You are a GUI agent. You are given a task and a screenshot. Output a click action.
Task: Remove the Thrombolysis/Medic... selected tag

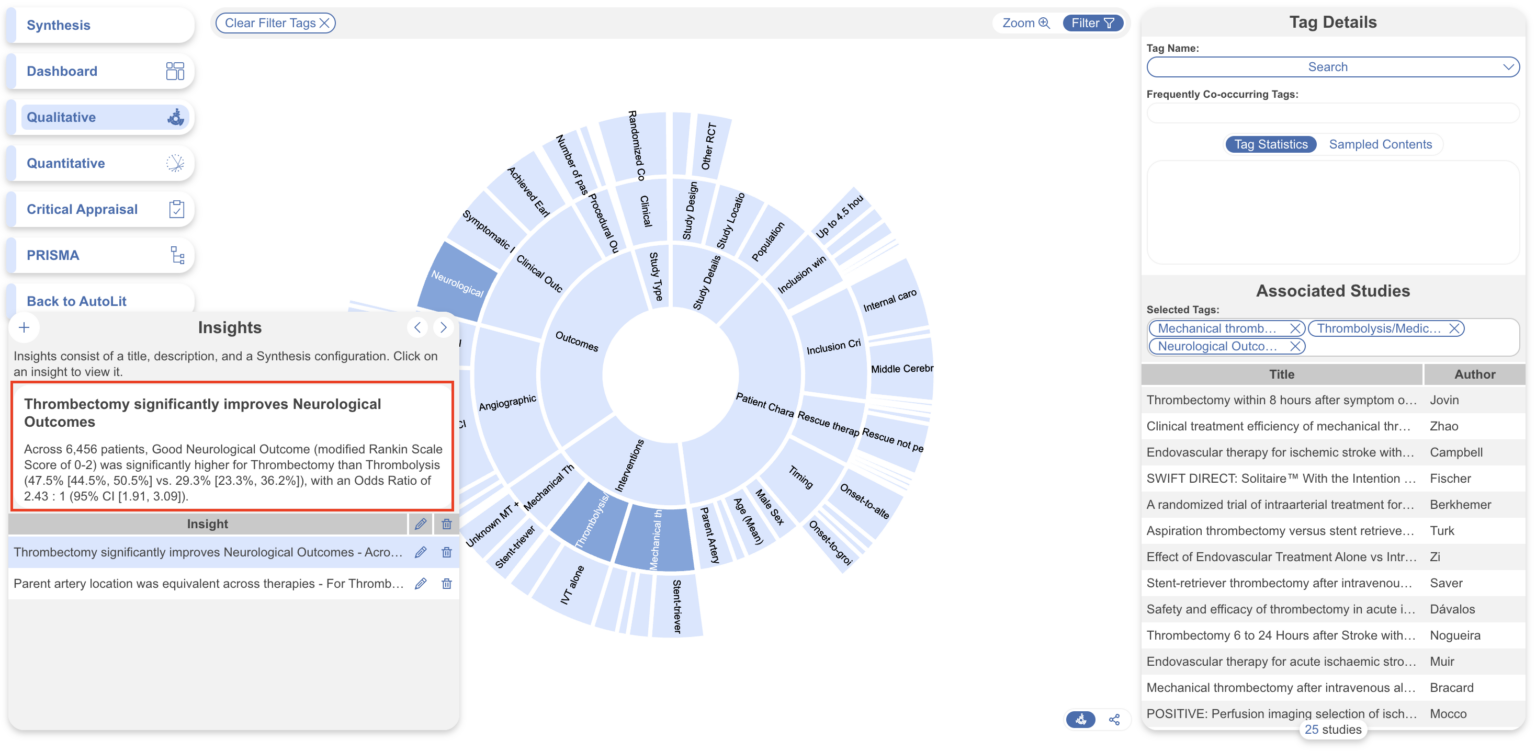point(1455,328)
